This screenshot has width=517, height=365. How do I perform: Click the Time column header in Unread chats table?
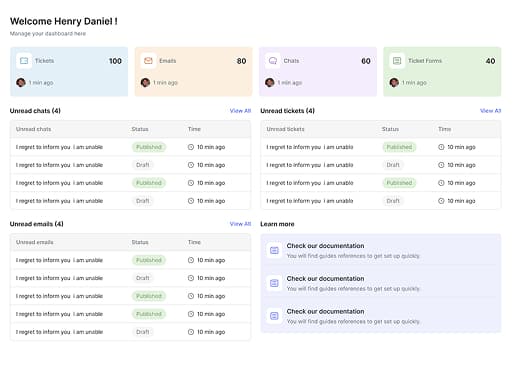(x=194, y=129)
